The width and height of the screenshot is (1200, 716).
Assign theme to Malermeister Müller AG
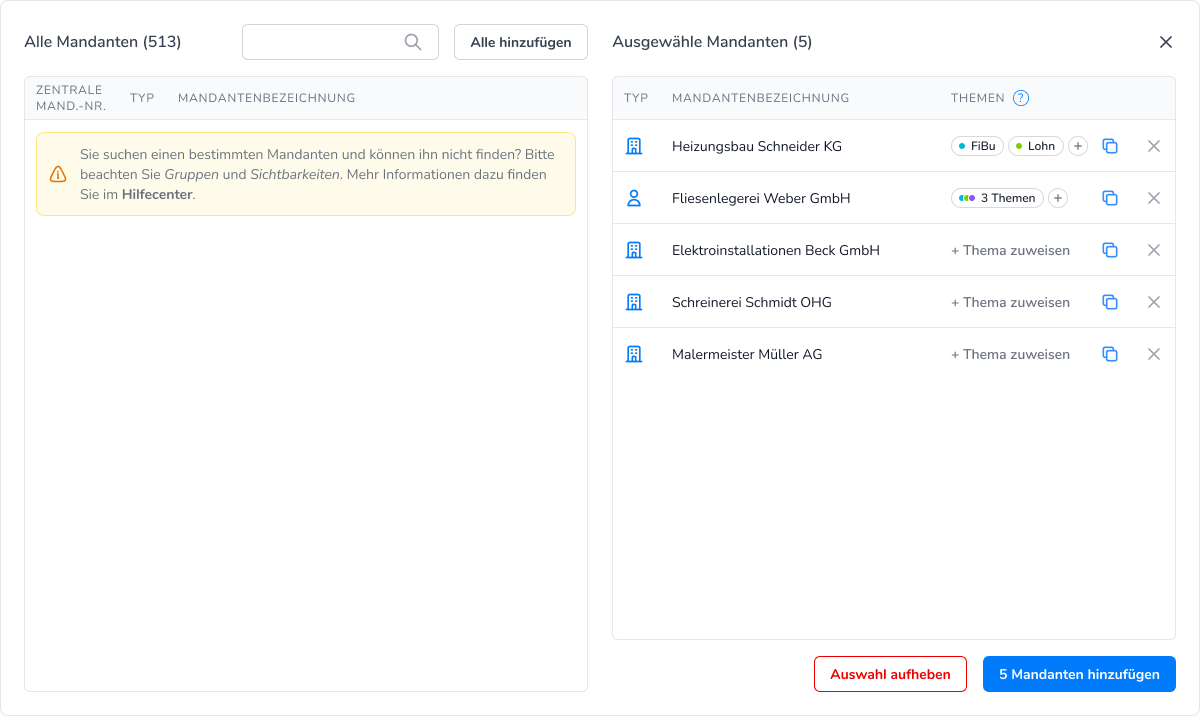(1010, 354)
